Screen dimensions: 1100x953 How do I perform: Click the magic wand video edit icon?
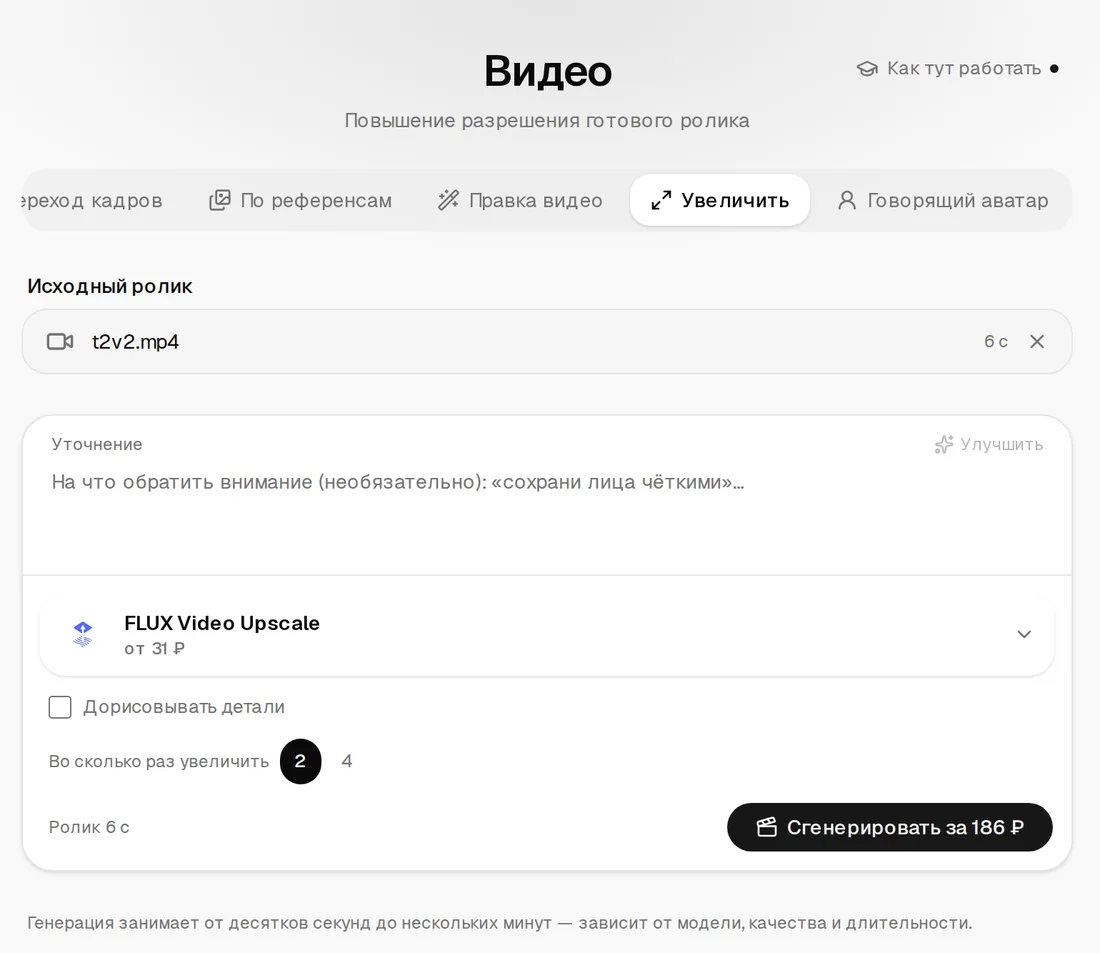[448, 200]
